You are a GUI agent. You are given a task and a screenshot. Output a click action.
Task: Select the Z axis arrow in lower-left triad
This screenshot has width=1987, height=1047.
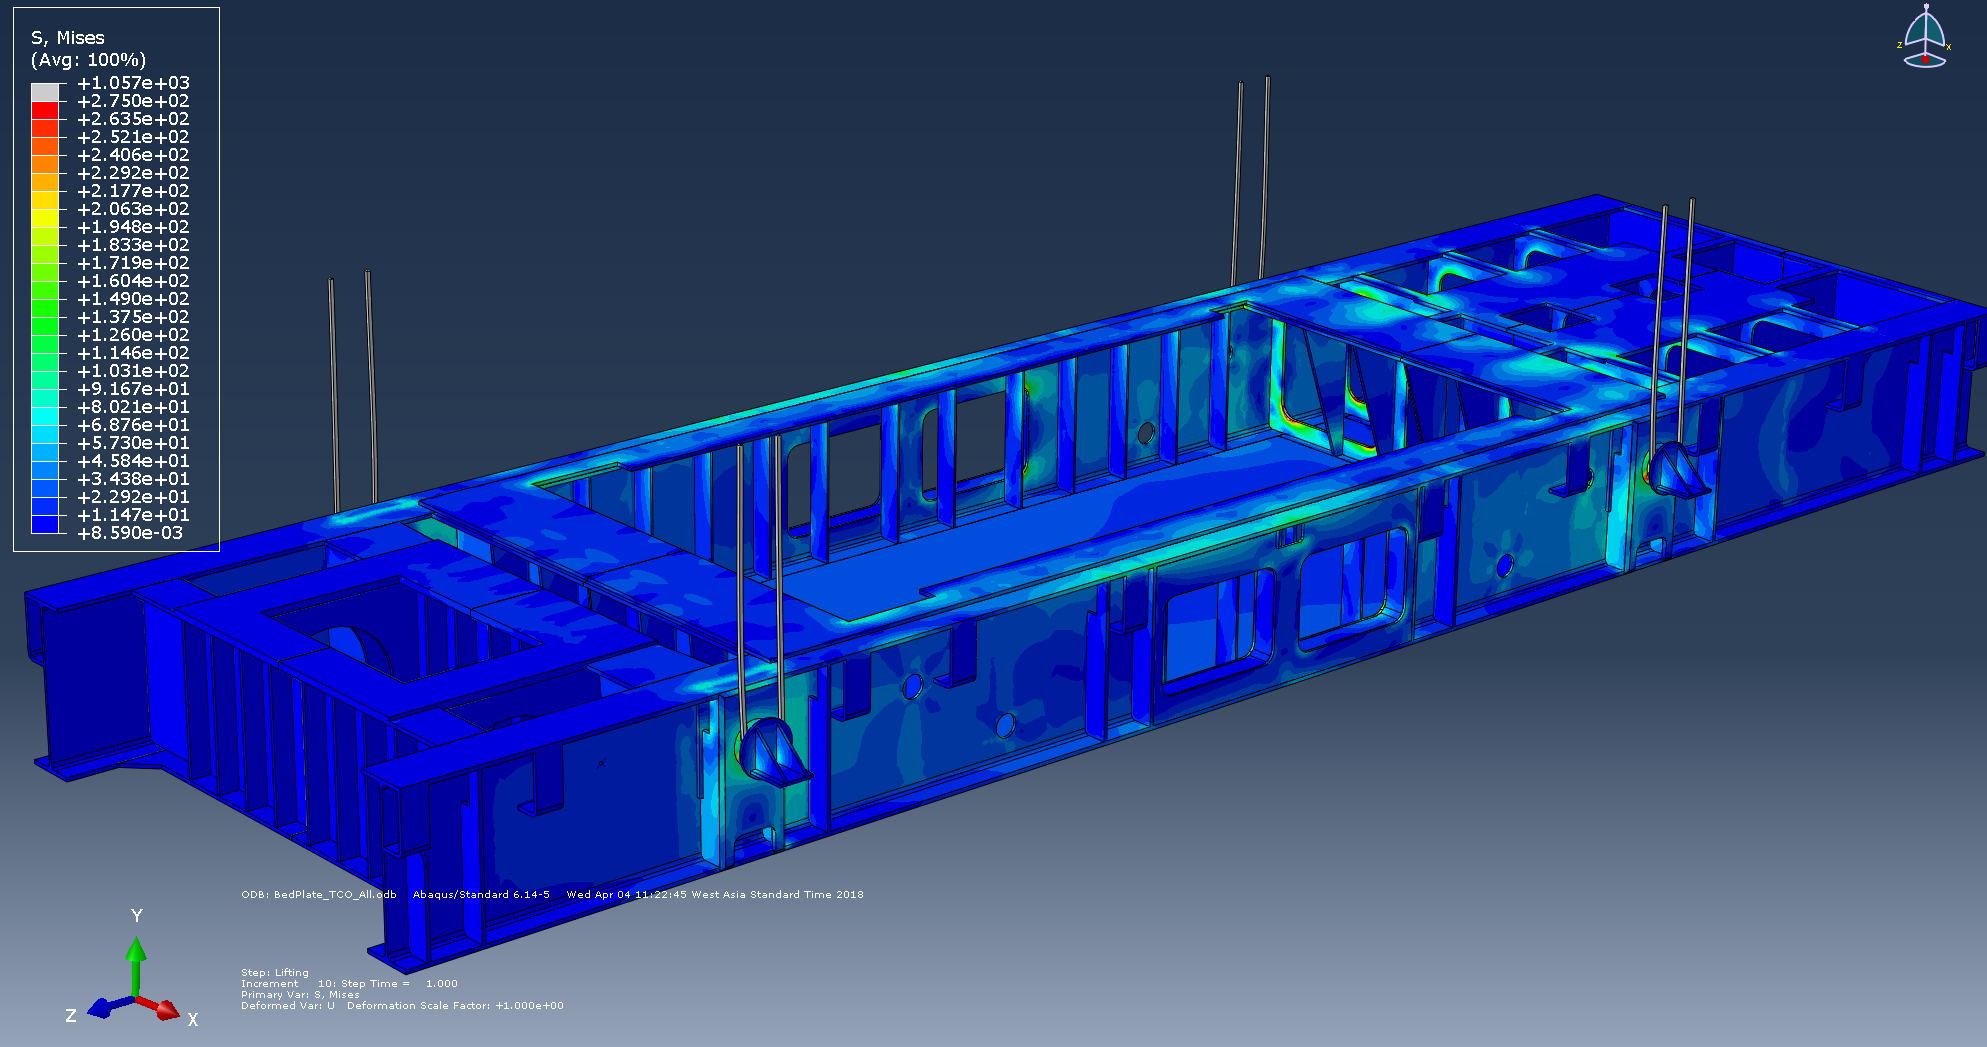coord(101,1008)
